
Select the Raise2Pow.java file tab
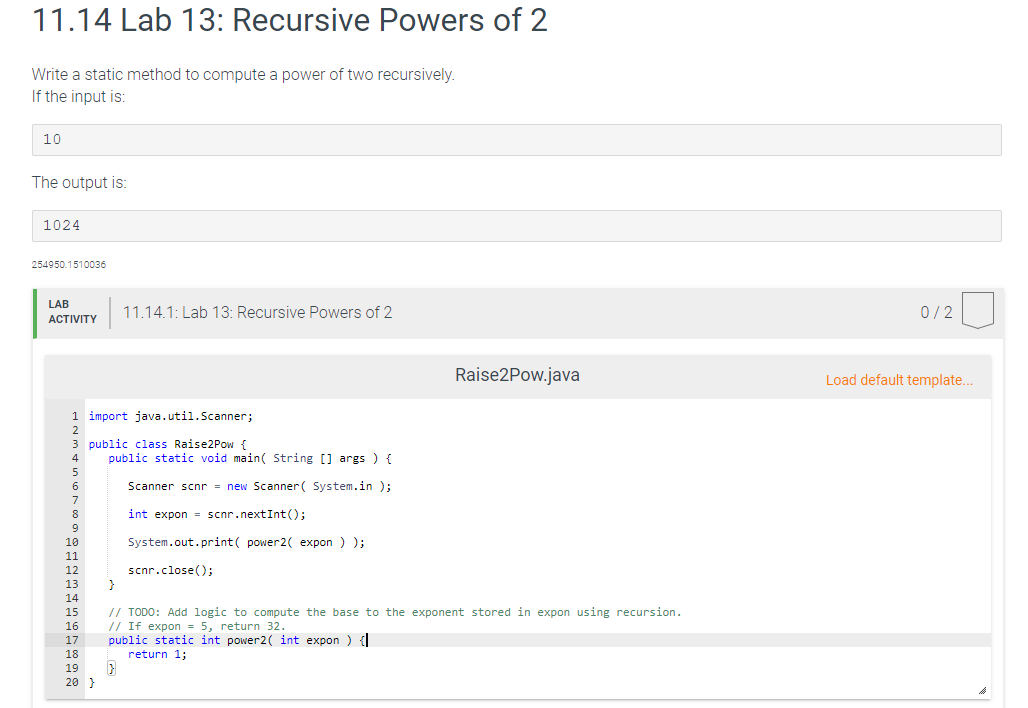[x=517, y=375]
